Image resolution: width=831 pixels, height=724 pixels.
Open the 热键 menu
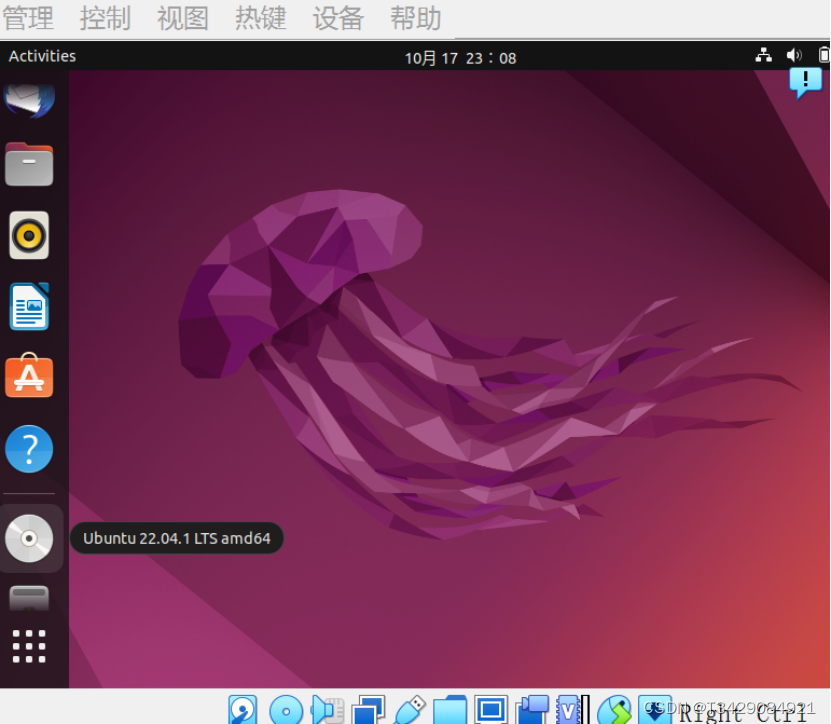click(x=261, y=19)
